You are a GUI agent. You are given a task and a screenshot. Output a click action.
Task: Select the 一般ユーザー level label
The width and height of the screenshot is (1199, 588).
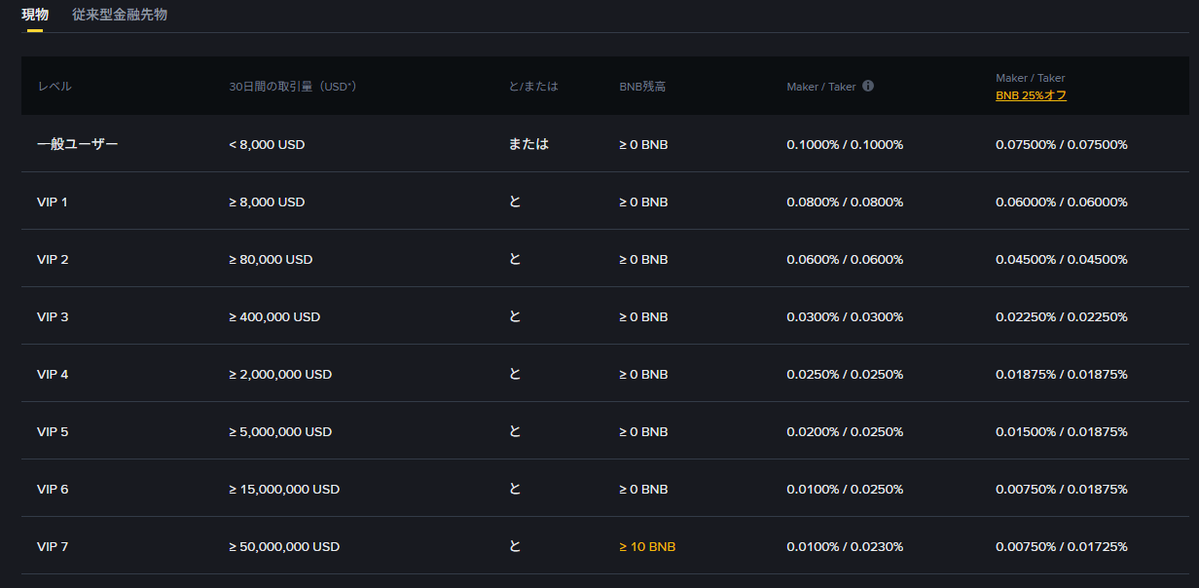tap(77, 144)
